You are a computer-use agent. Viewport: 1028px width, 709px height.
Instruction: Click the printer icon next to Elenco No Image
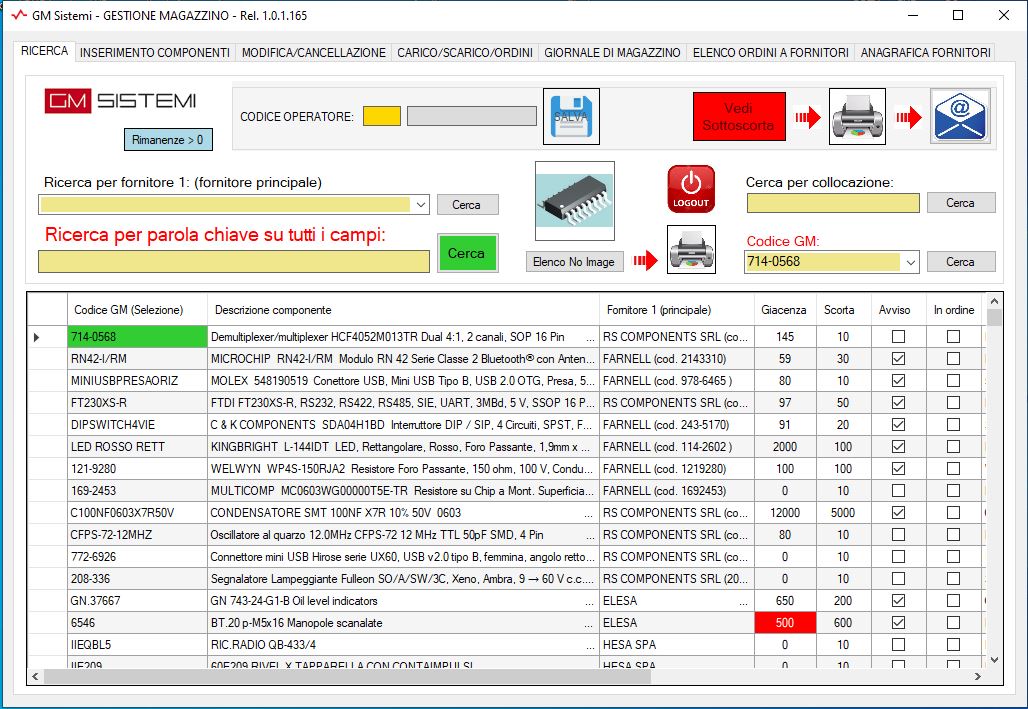(691, 249)
